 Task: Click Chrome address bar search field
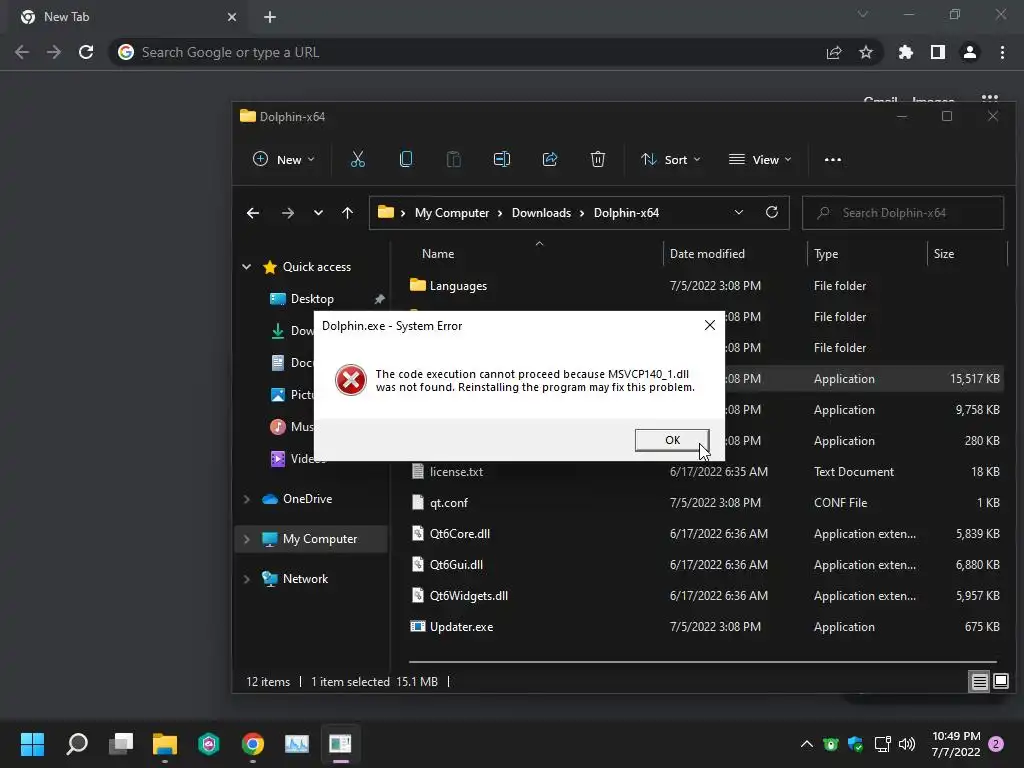pos(470,52)
